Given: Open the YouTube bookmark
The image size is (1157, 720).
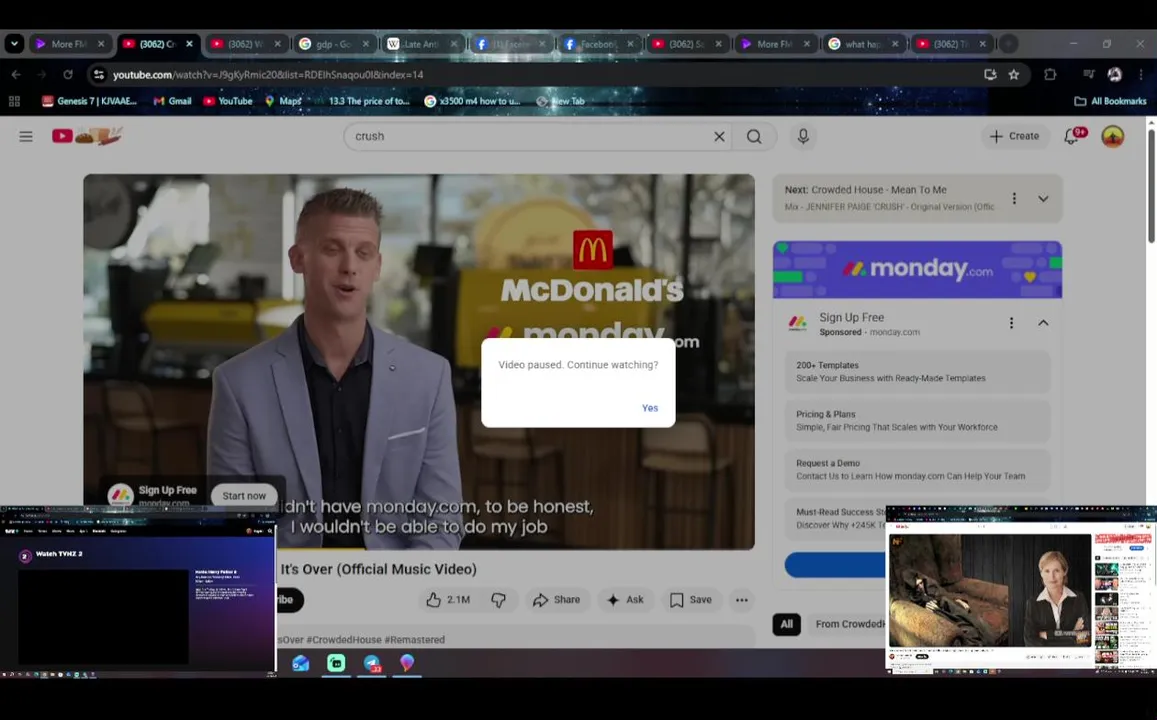Looking at the screenshot, I should click(x=228, y=101).
